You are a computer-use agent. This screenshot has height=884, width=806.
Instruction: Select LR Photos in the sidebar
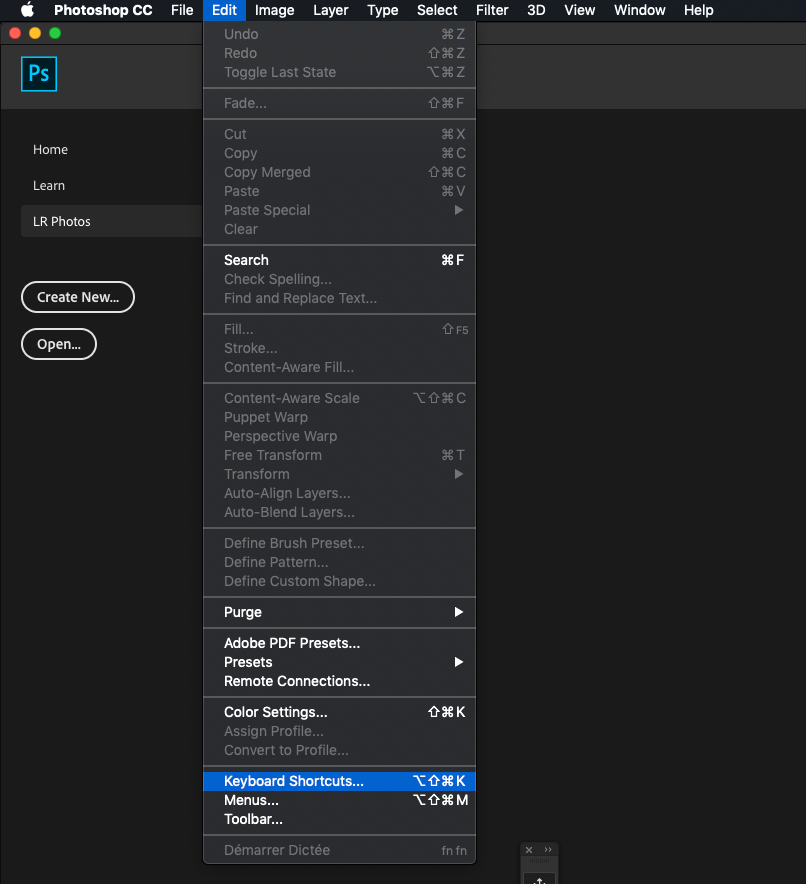click(x=62, y=221)
